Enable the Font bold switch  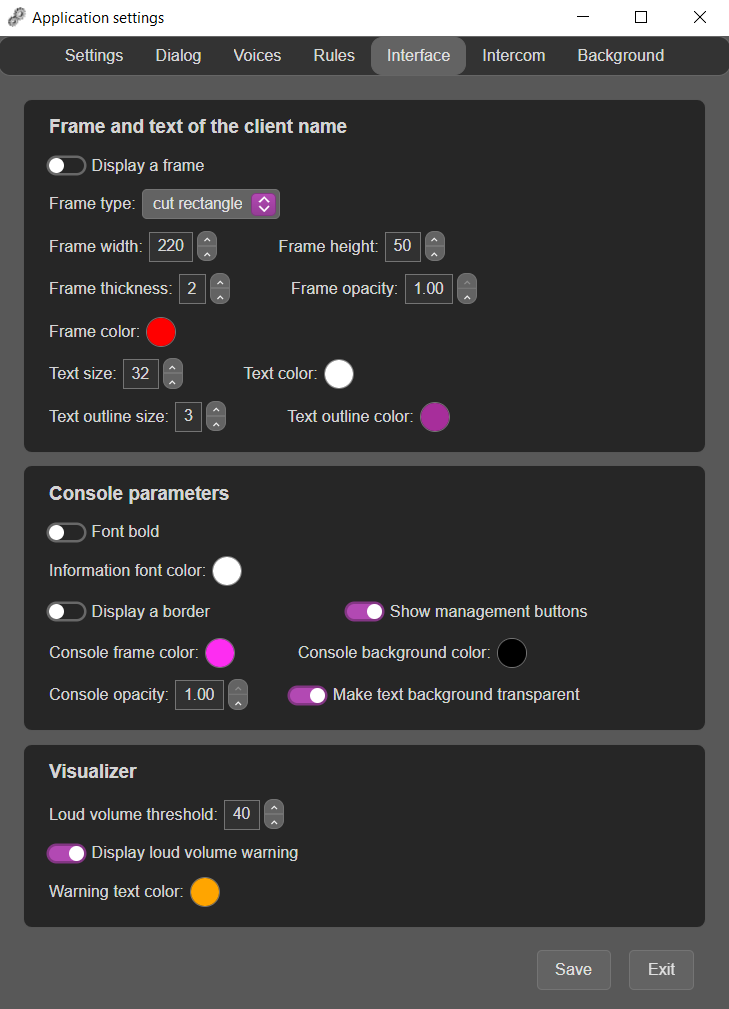66,532
